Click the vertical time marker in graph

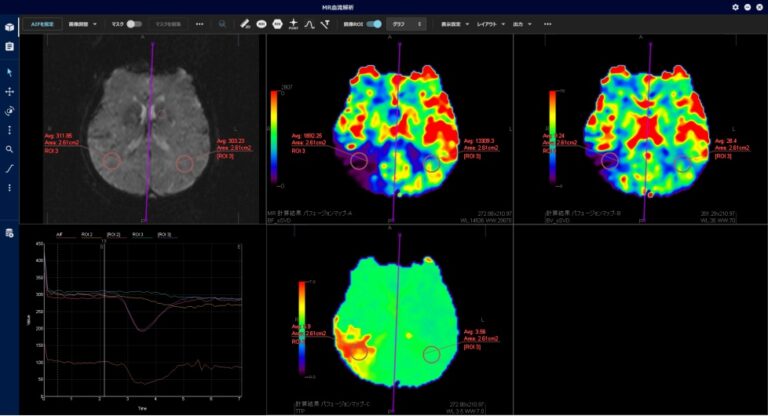[x=104, y=320]
